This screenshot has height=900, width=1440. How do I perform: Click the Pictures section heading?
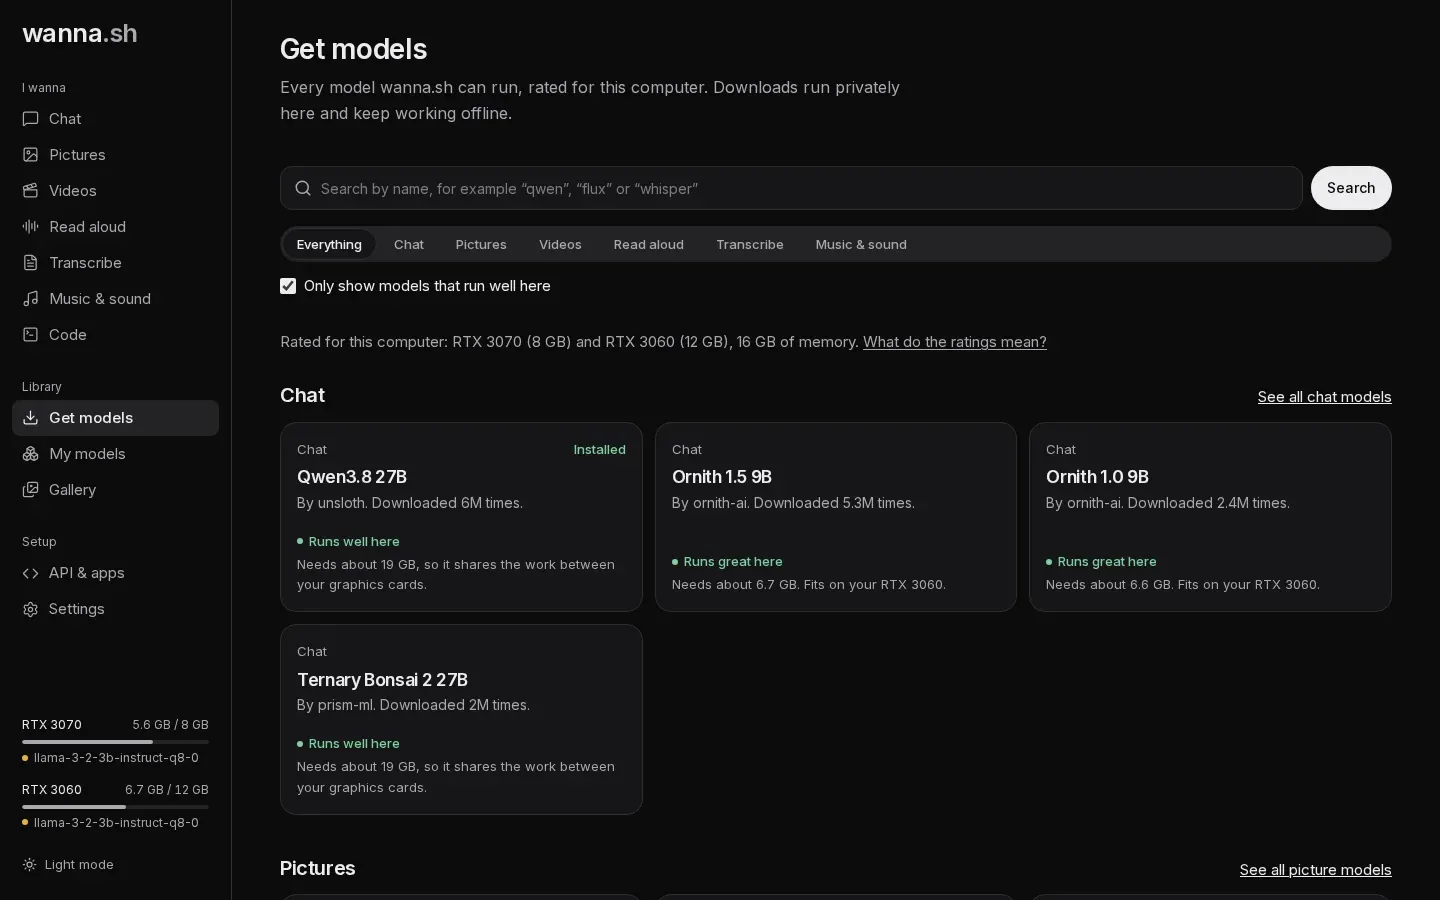pos(318,868)
